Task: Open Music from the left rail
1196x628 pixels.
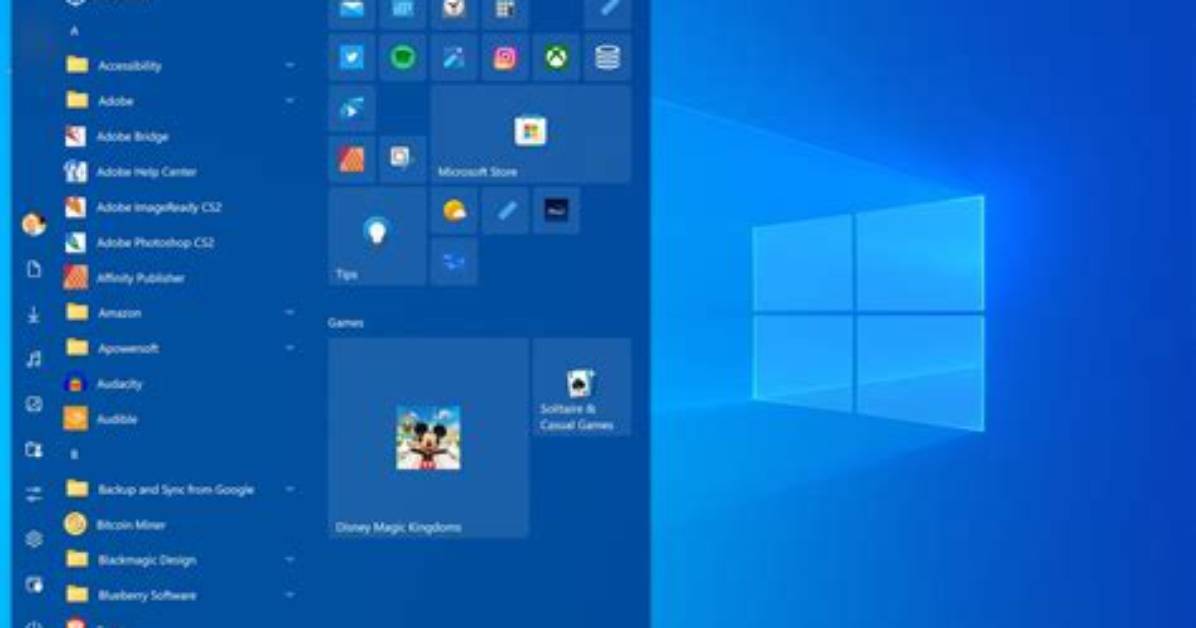Action: pyautogui.click(x=34, y=359)
